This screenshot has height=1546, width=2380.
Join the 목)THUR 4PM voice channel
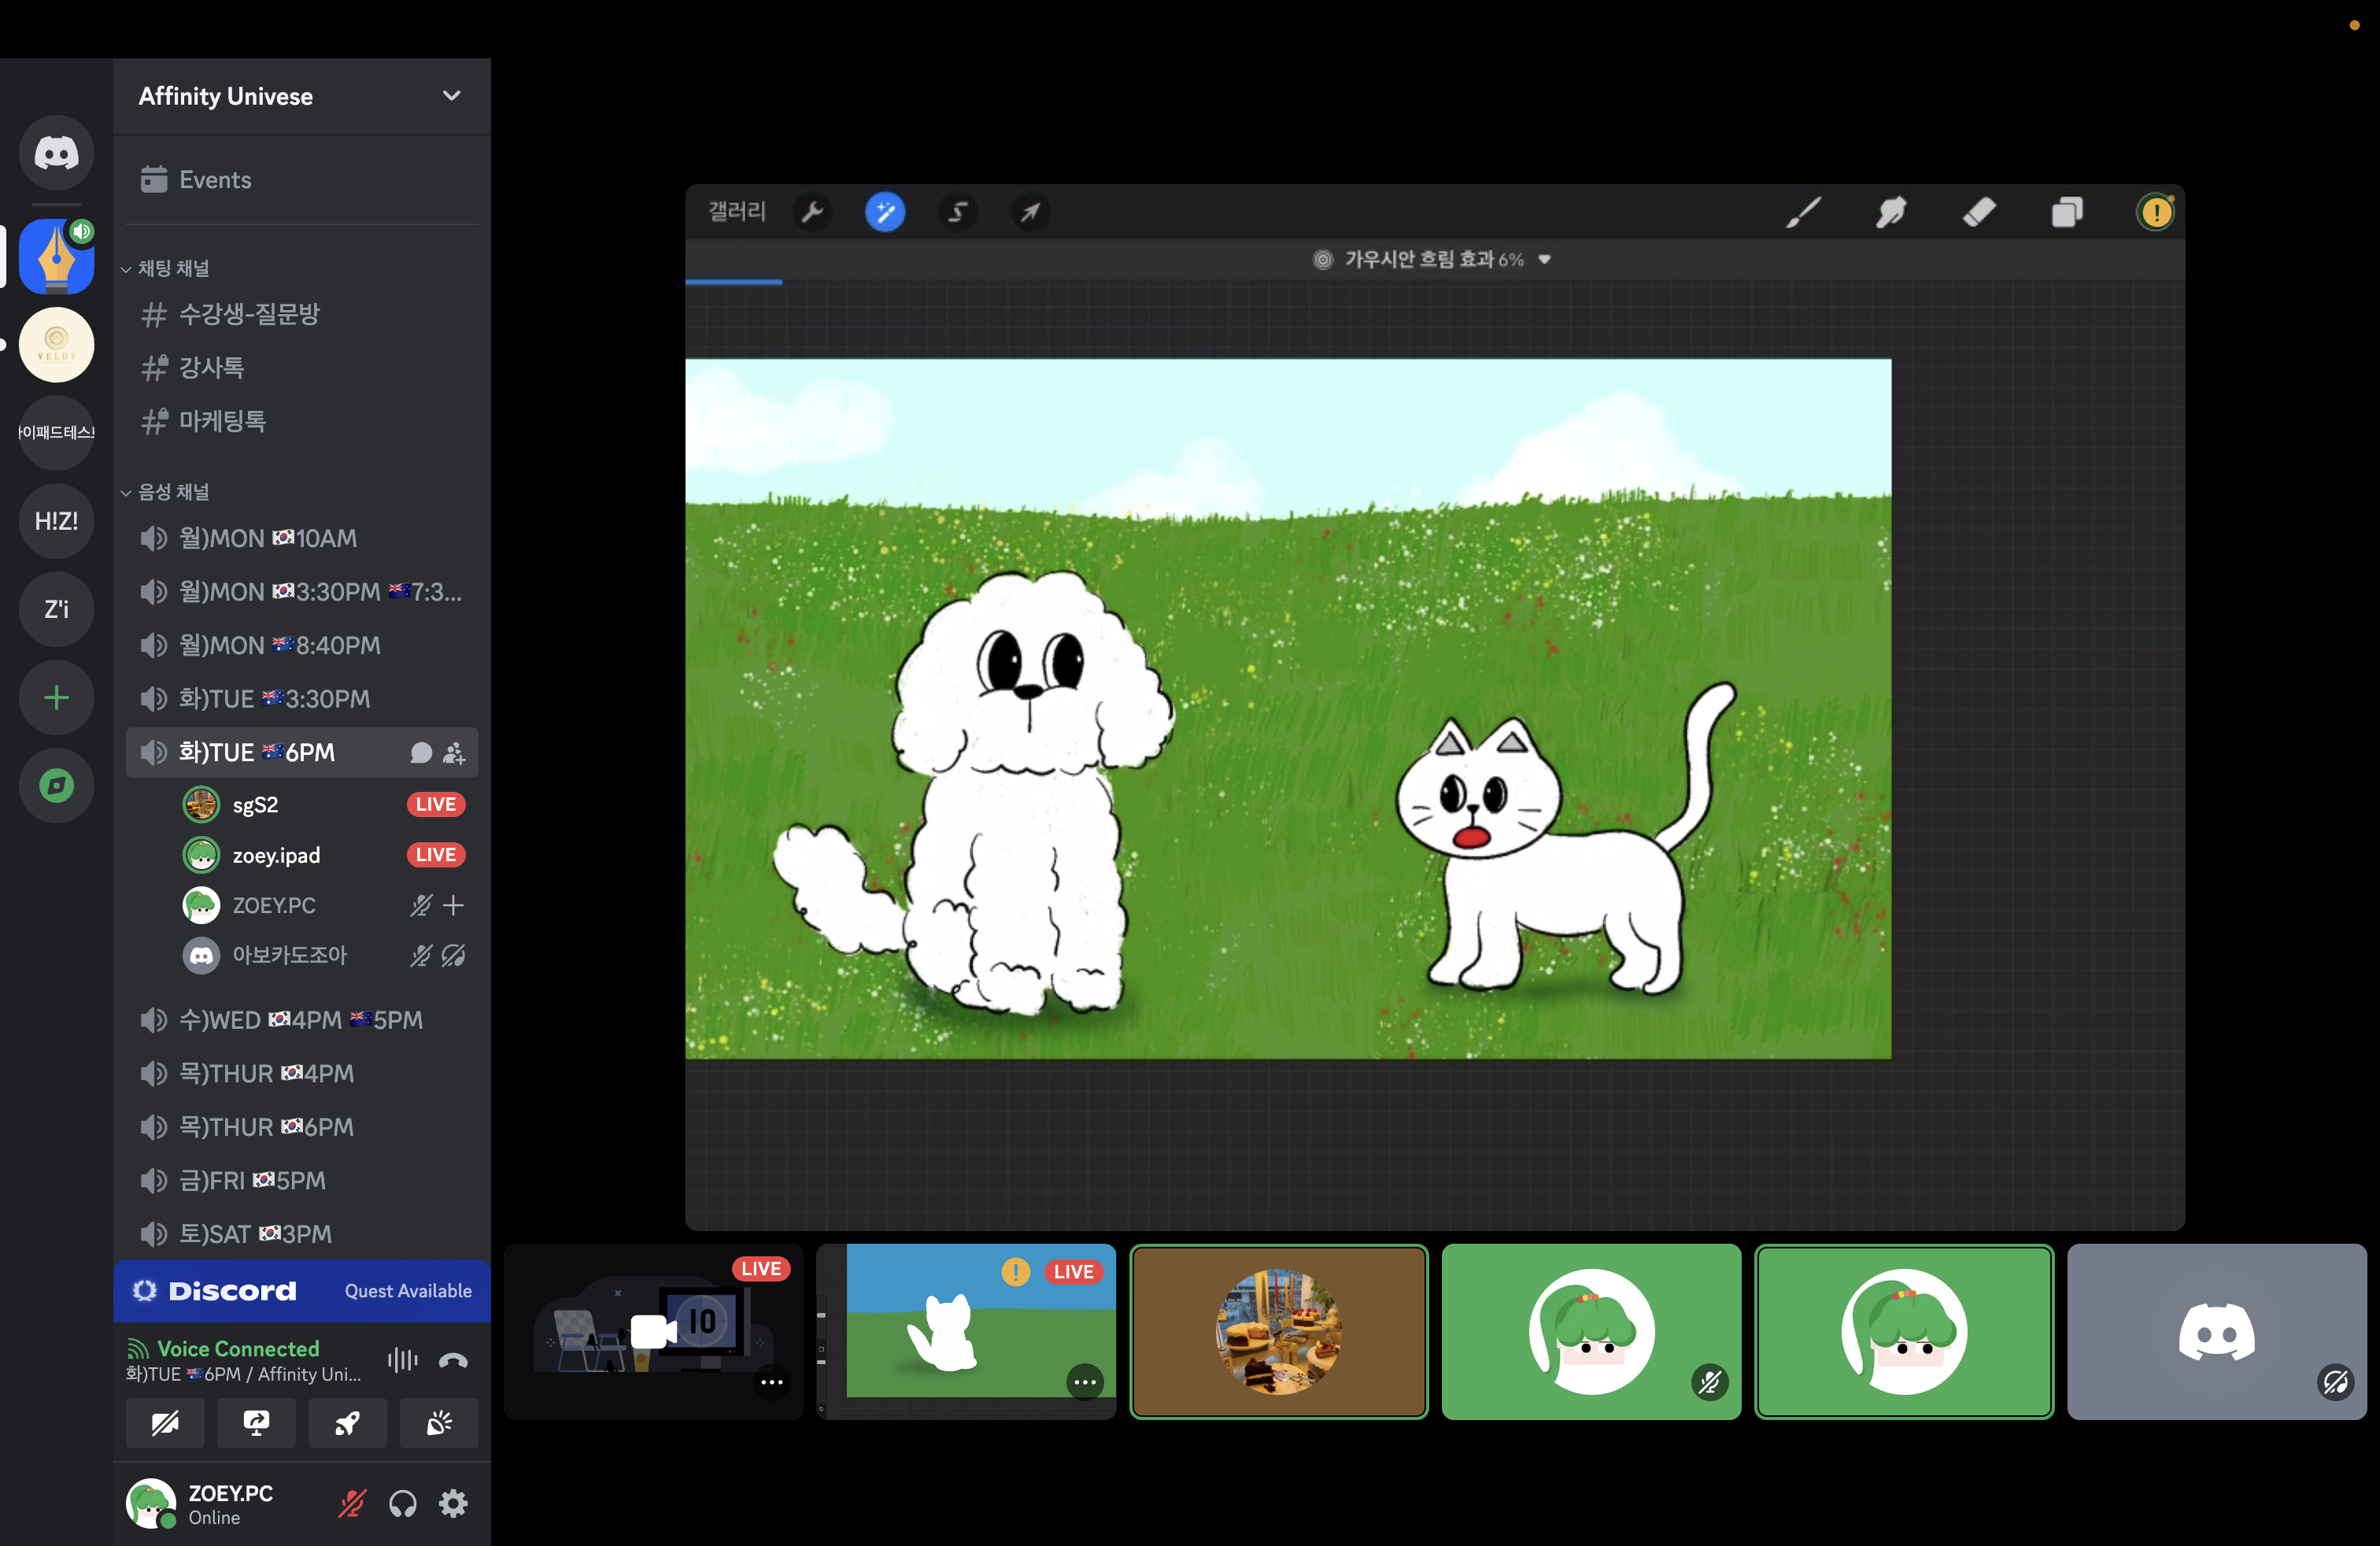click(302, 1074)
